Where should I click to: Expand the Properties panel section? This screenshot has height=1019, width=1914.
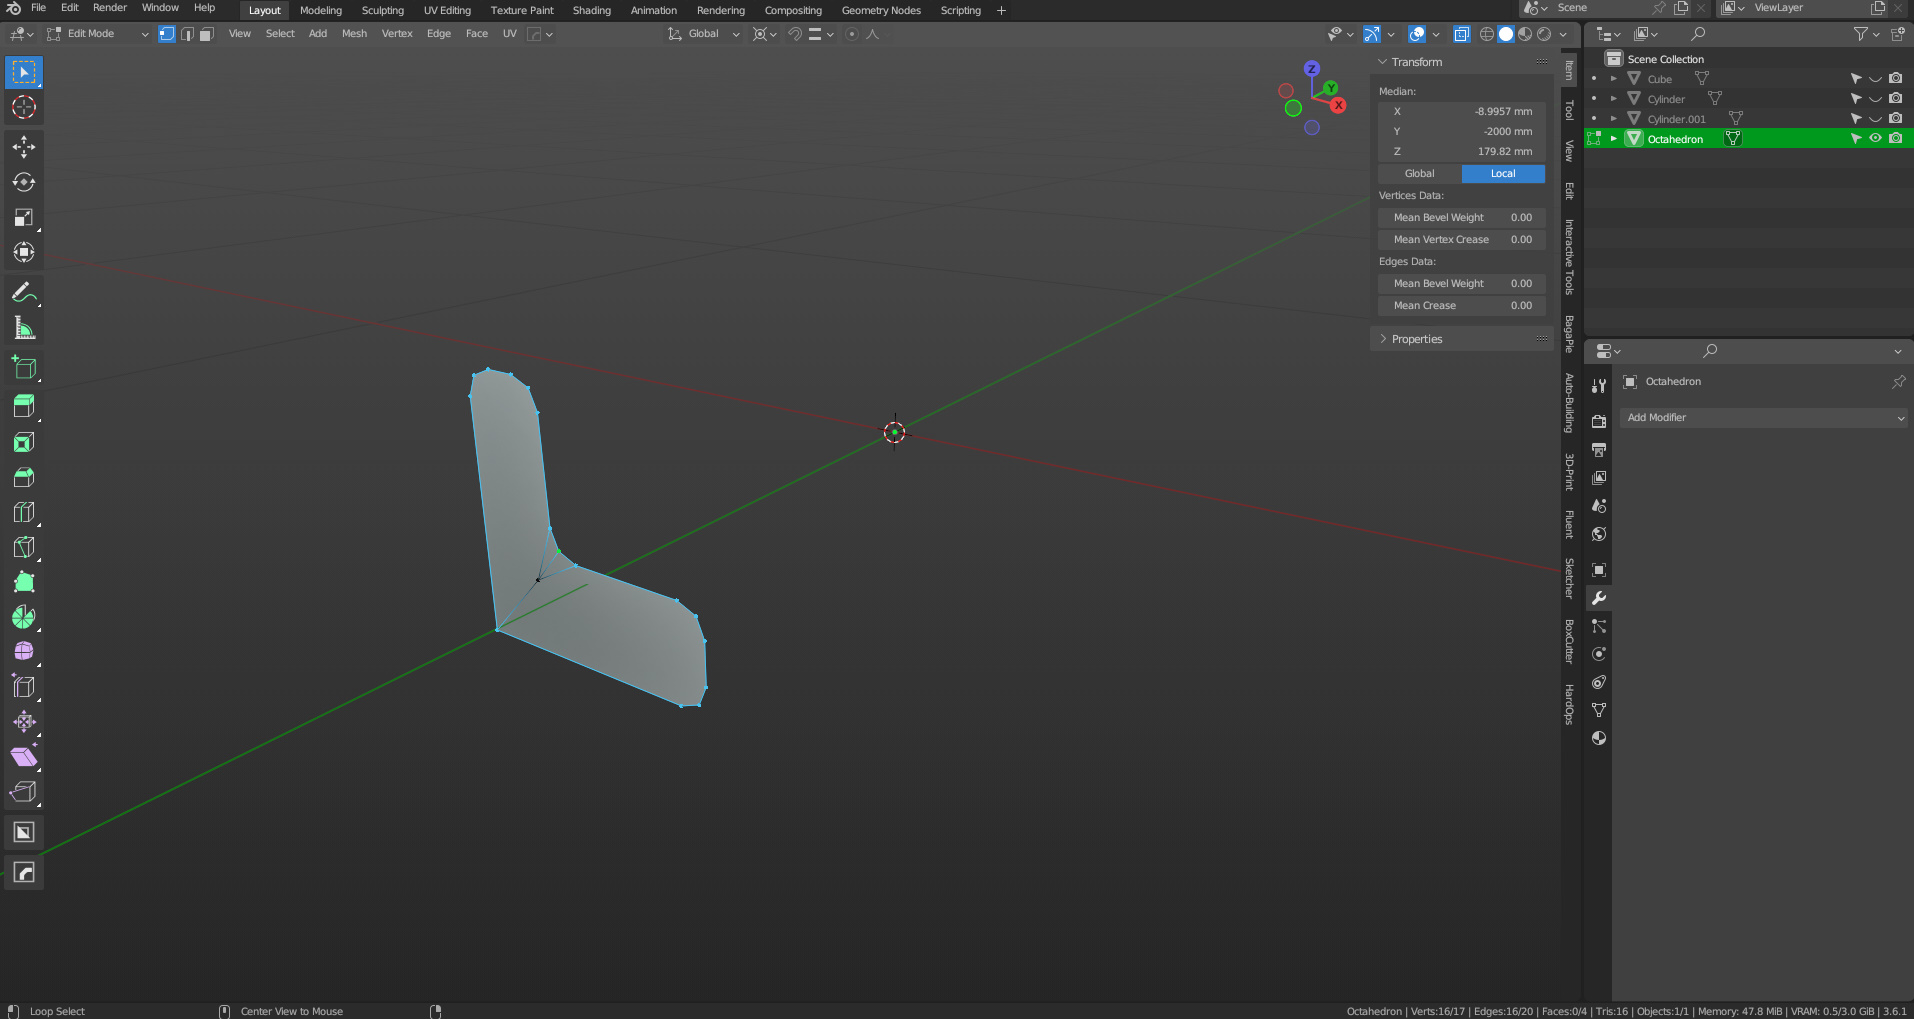(1417, 339)
